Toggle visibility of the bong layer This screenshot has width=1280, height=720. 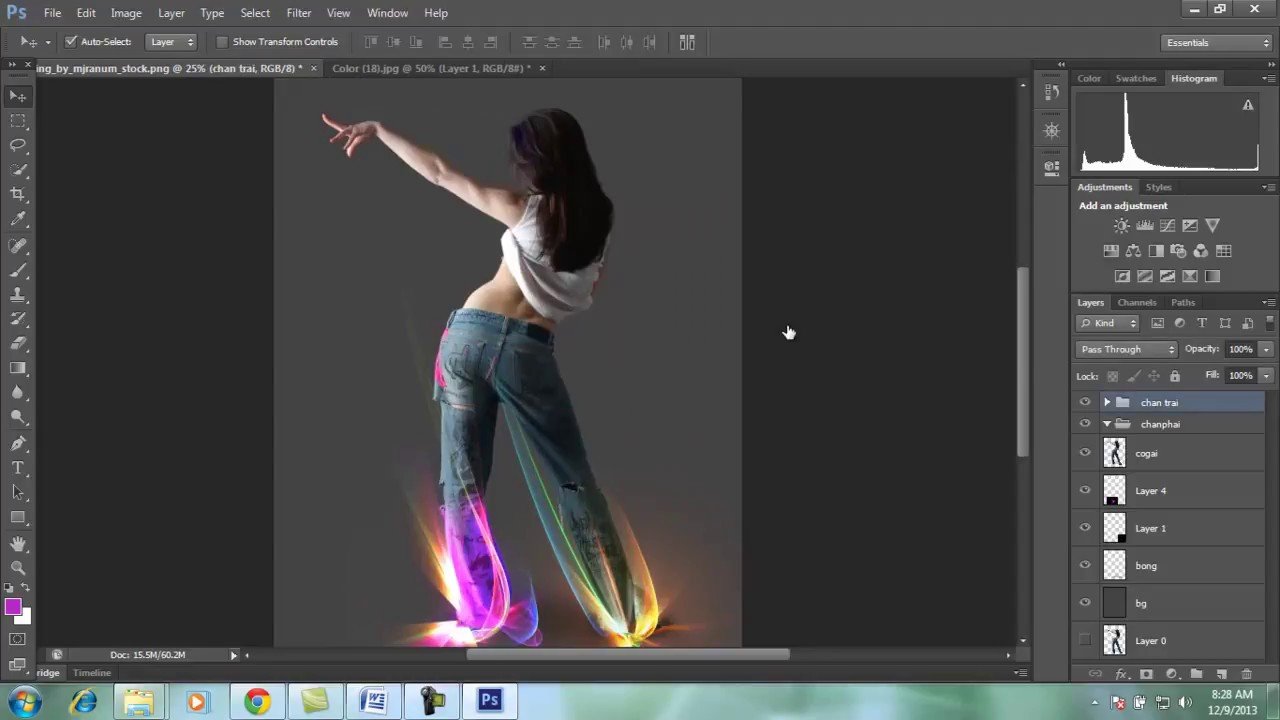(1085, 565)
